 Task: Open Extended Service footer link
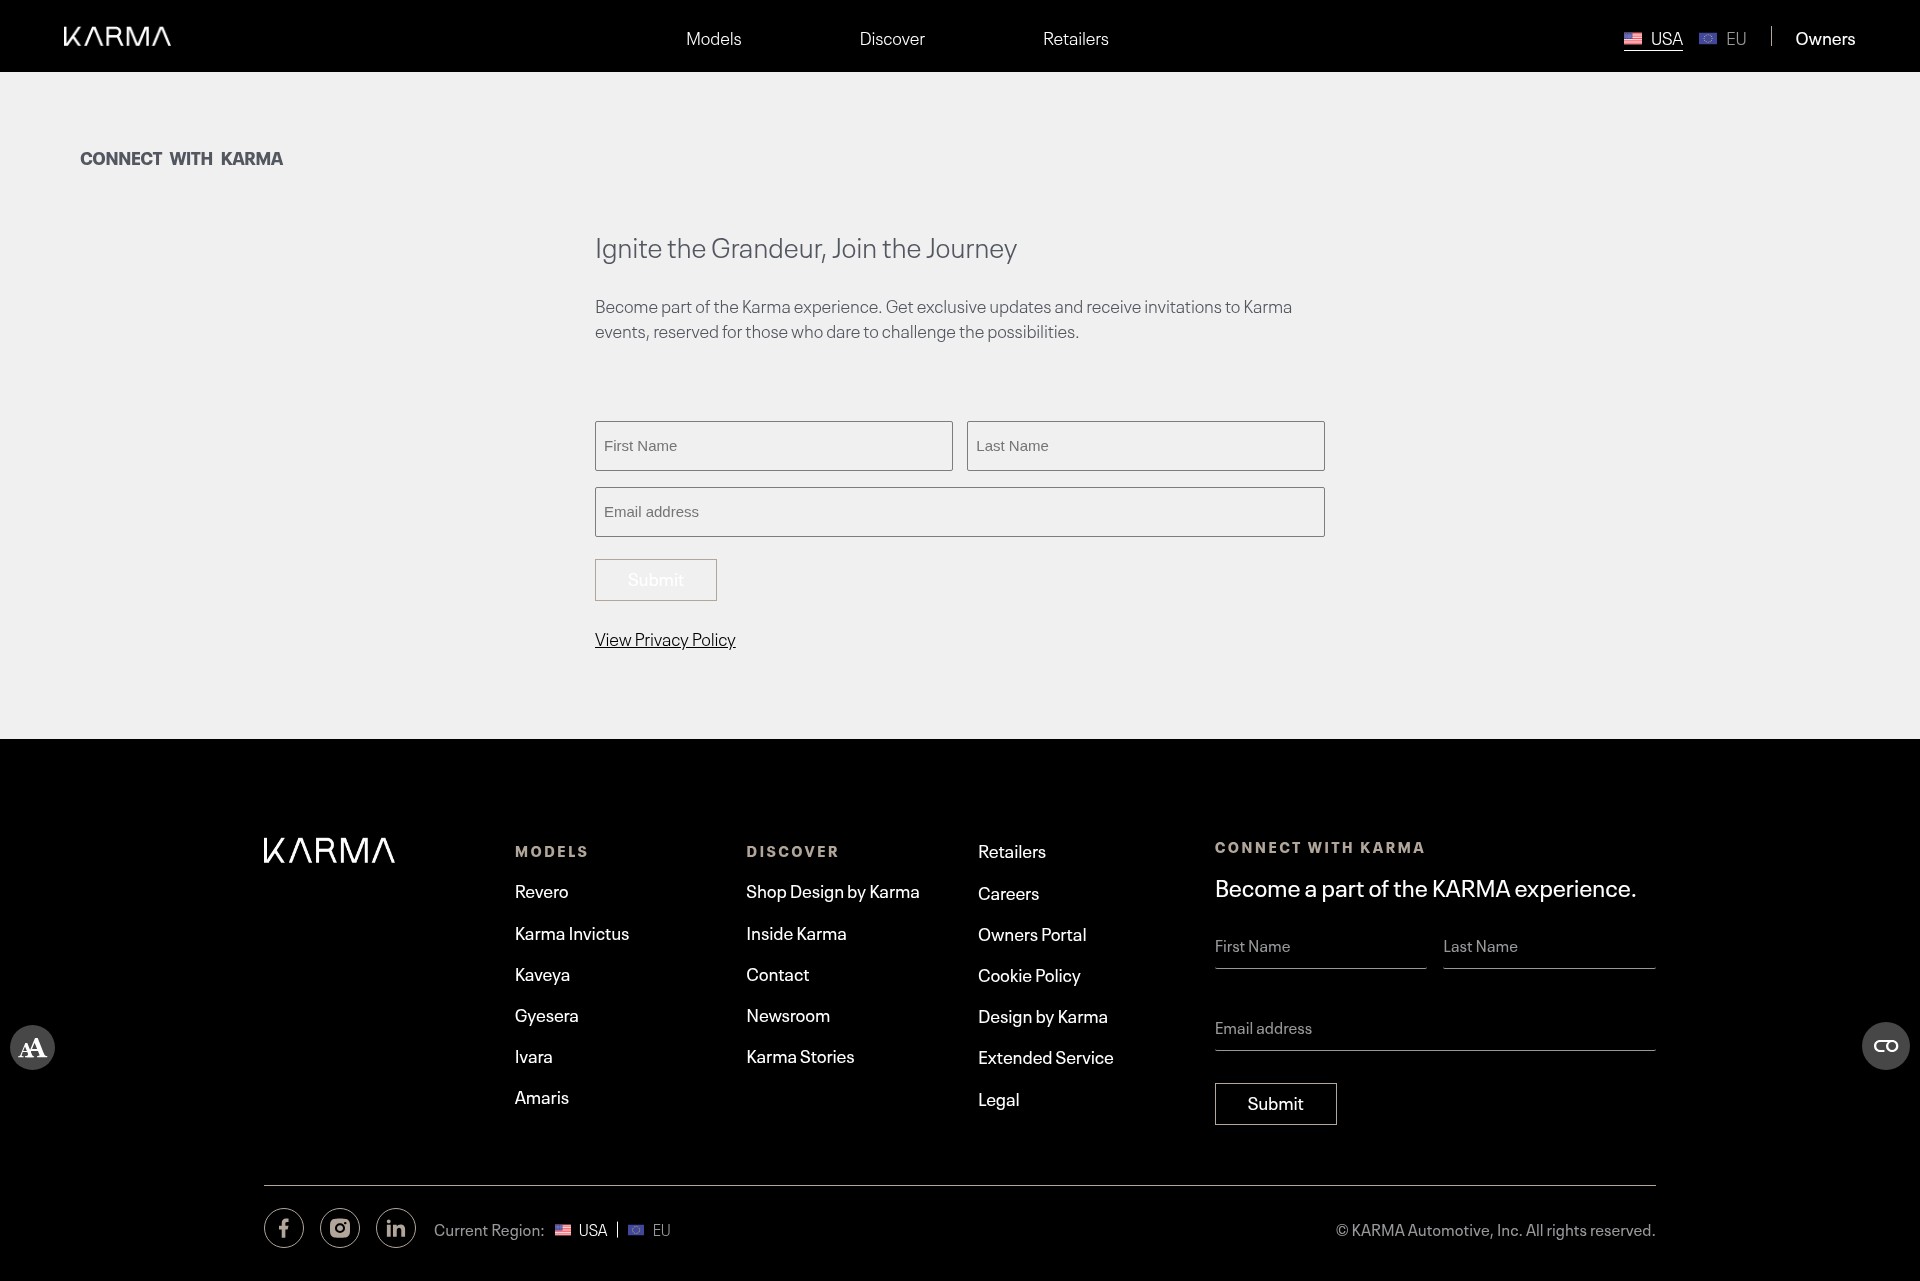point(1045,1058)
